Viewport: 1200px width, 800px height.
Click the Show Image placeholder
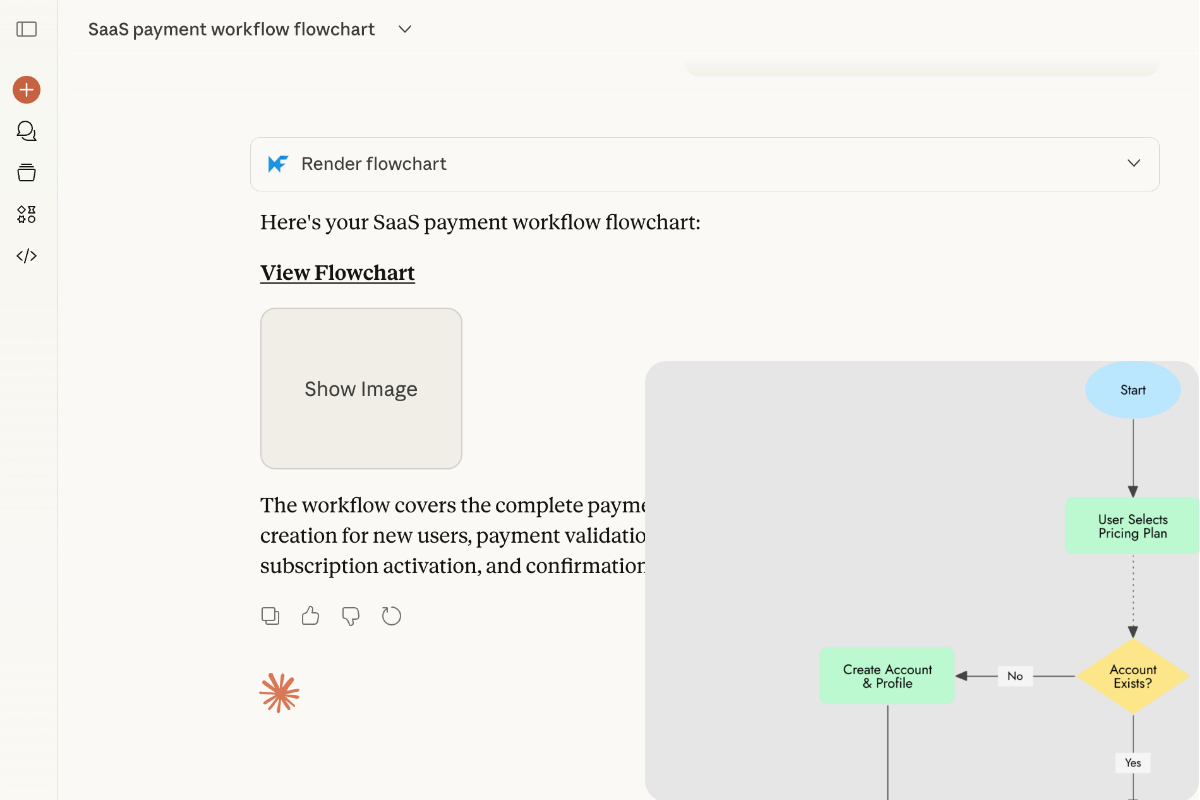point(361,389)
